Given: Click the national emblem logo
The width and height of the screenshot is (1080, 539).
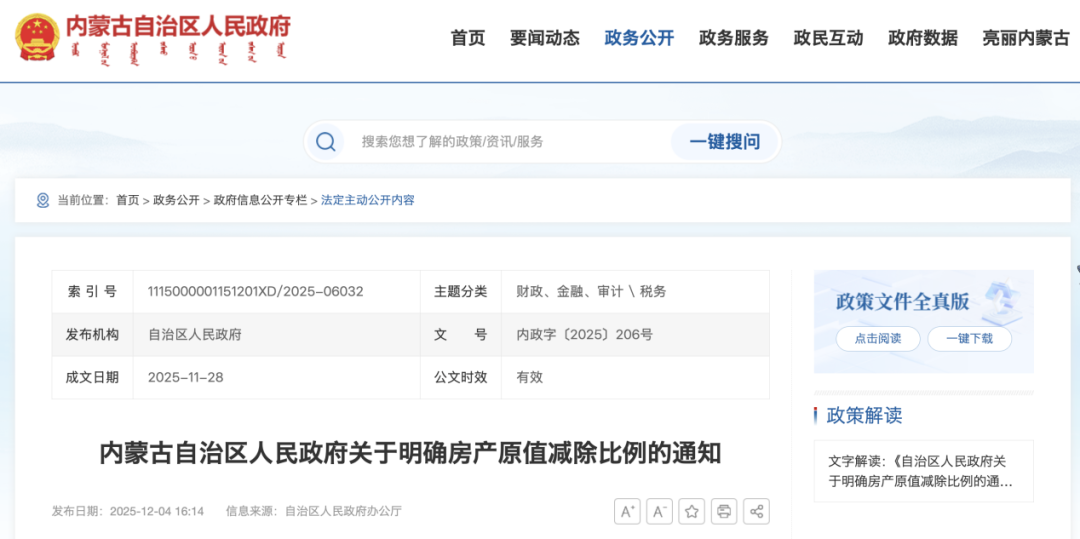Looking at the screenshot, I should [x=37, y=38].
